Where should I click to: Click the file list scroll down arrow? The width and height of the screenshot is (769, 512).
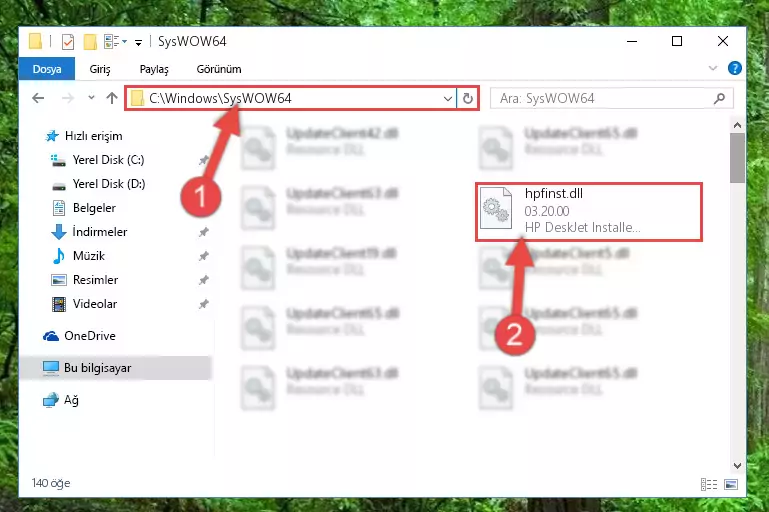click(737, 465)
